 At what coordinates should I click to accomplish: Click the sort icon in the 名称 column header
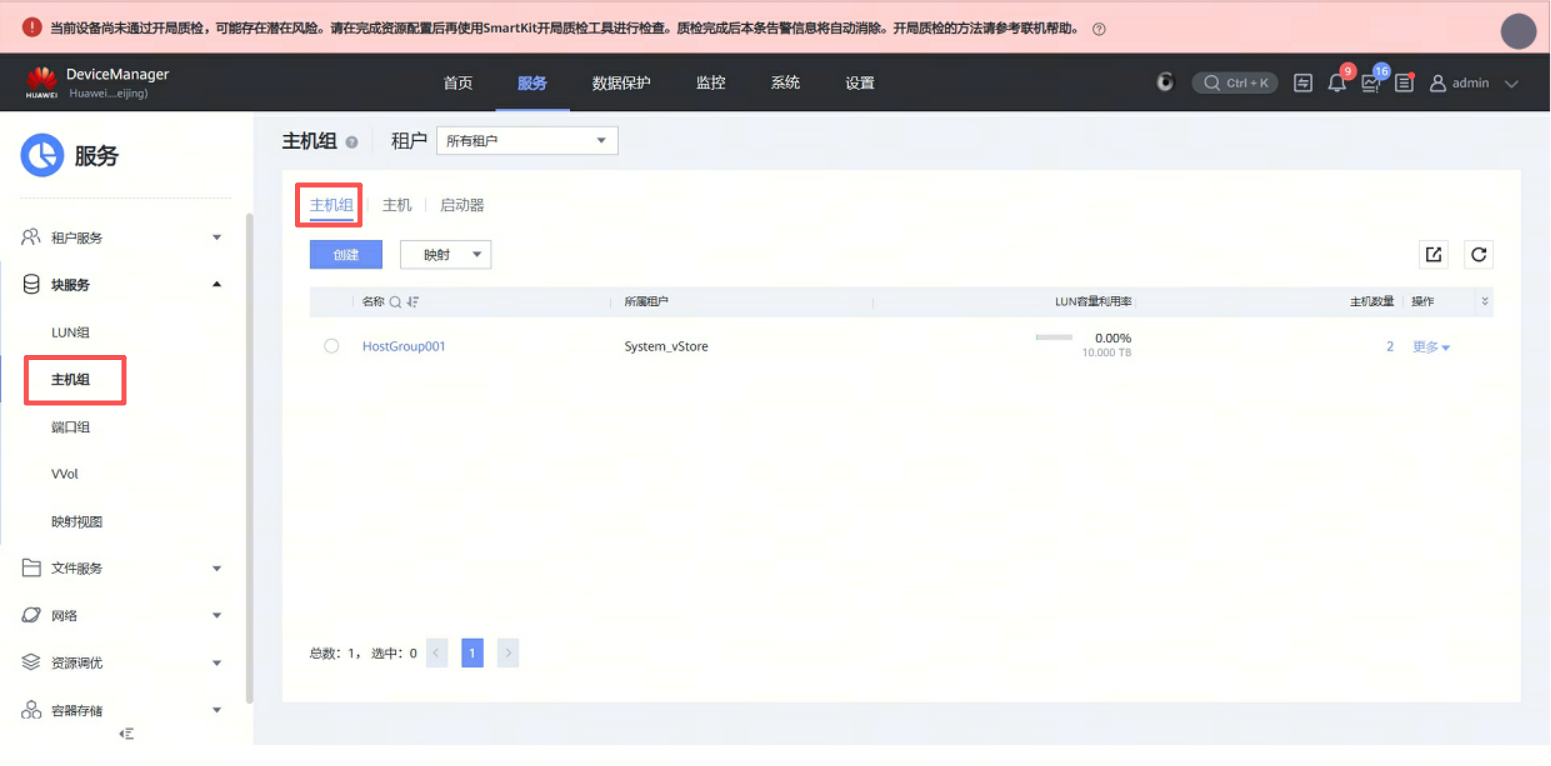(x=412, y=302)
